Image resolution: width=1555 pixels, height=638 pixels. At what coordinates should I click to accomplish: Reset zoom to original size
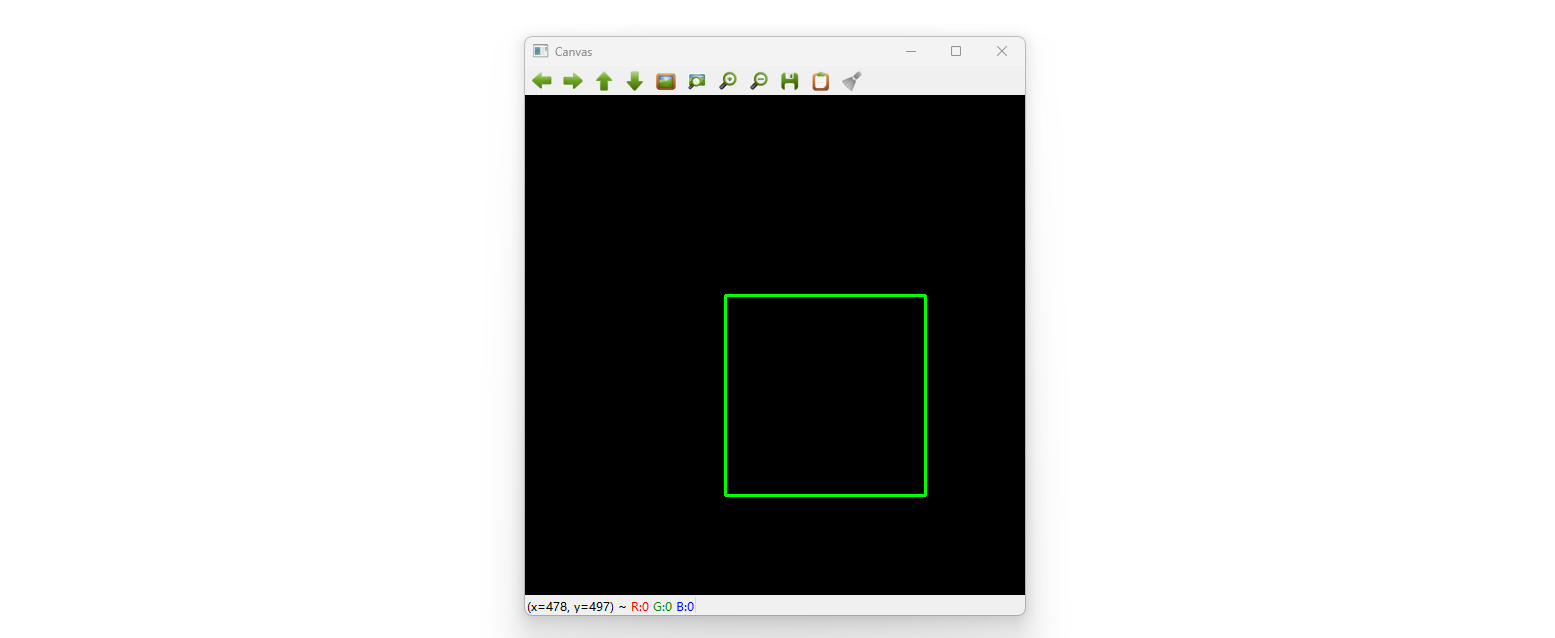click(x=665, y=81)
